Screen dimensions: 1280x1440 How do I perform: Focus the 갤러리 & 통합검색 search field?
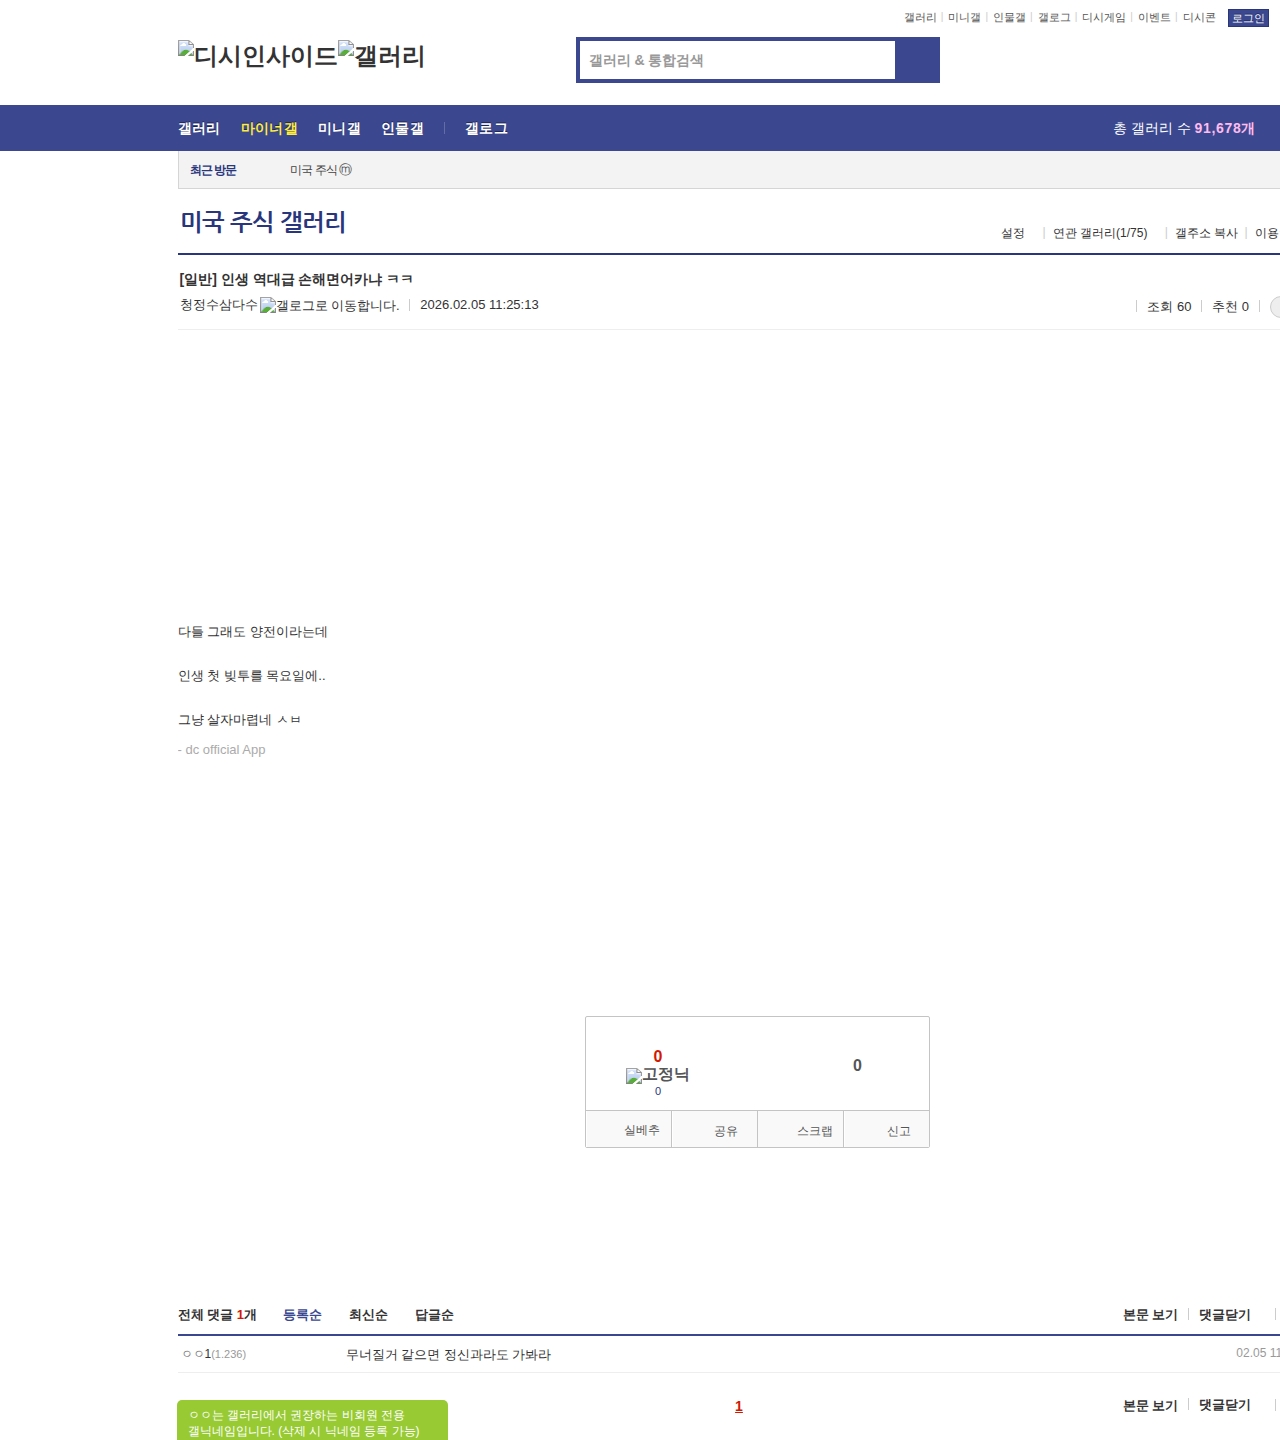737,60
